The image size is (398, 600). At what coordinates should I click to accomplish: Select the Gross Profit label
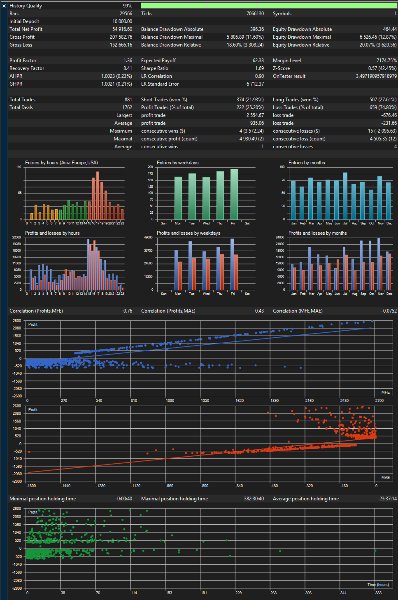pos(22,37)
